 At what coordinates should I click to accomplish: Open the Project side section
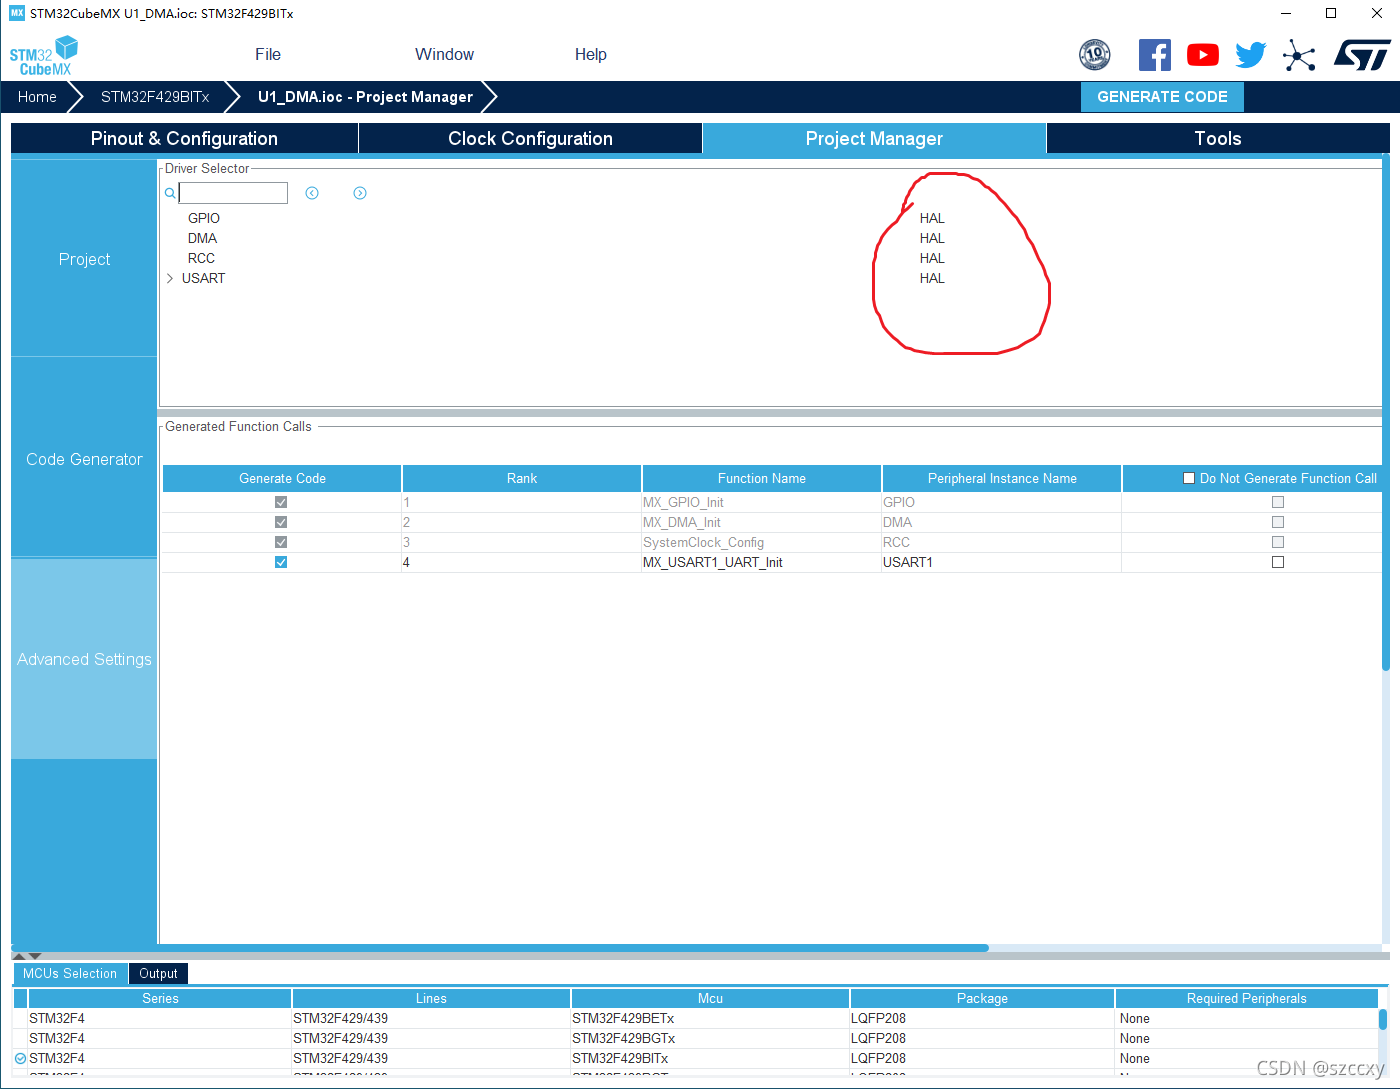[84, 259]
